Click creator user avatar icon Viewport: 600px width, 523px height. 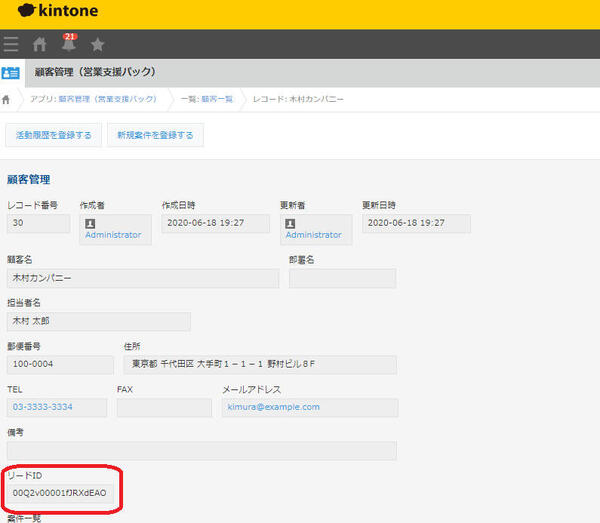90,223
